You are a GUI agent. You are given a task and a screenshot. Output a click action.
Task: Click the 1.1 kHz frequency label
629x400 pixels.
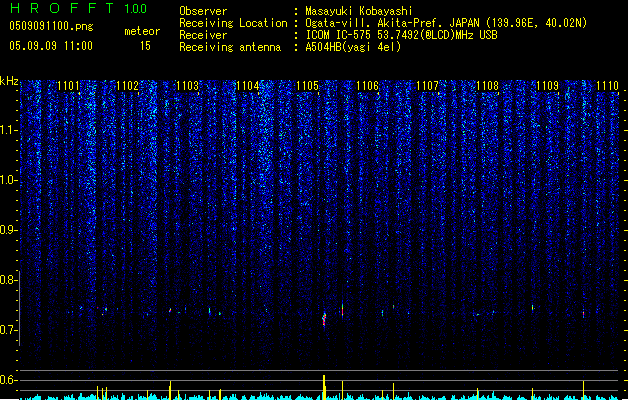(8, 130)
